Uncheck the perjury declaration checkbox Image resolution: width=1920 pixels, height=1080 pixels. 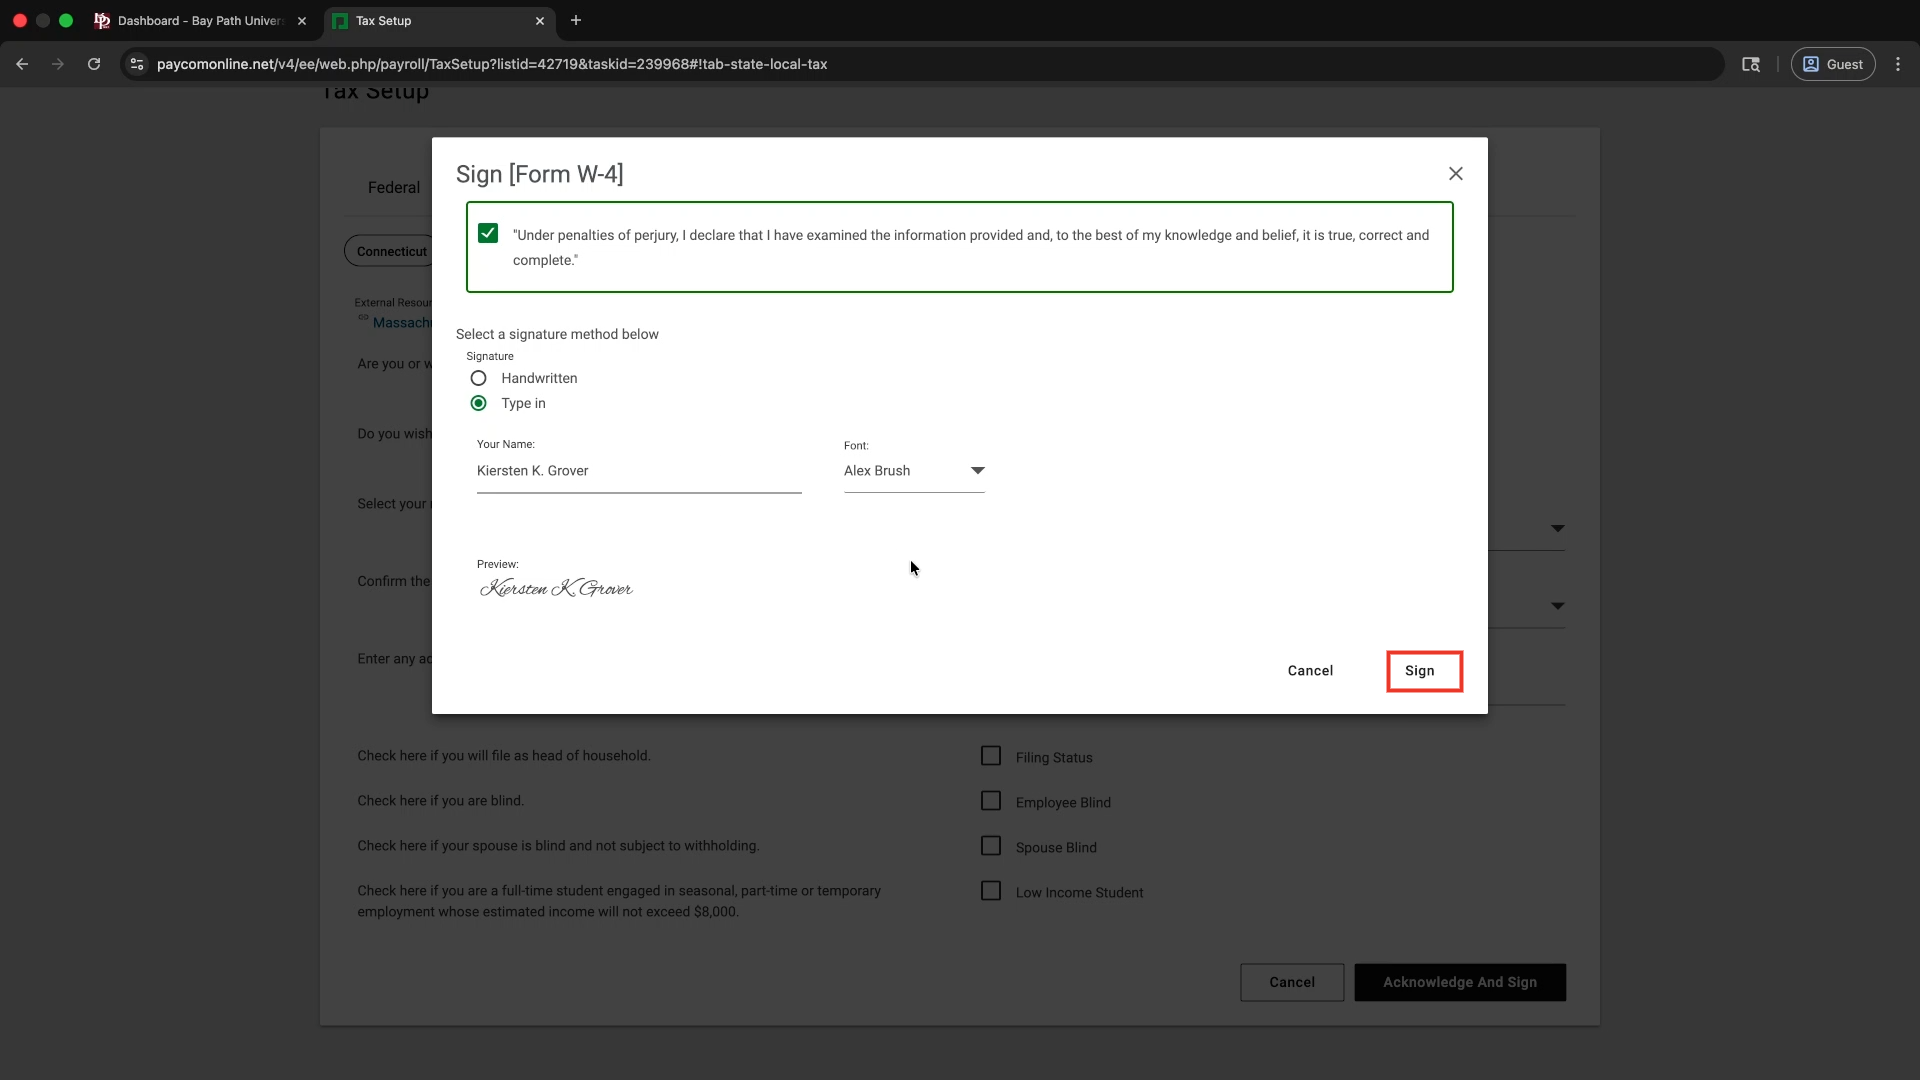pos(488,233)
